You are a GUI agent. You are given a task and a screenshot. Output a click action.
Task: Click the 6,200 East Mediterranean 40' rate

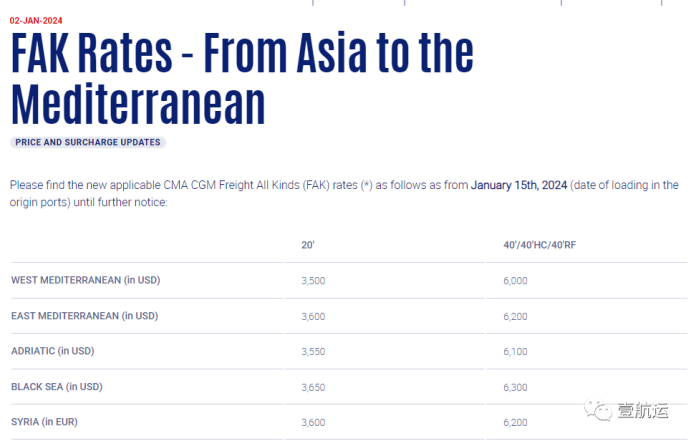[x=516, y=316]
